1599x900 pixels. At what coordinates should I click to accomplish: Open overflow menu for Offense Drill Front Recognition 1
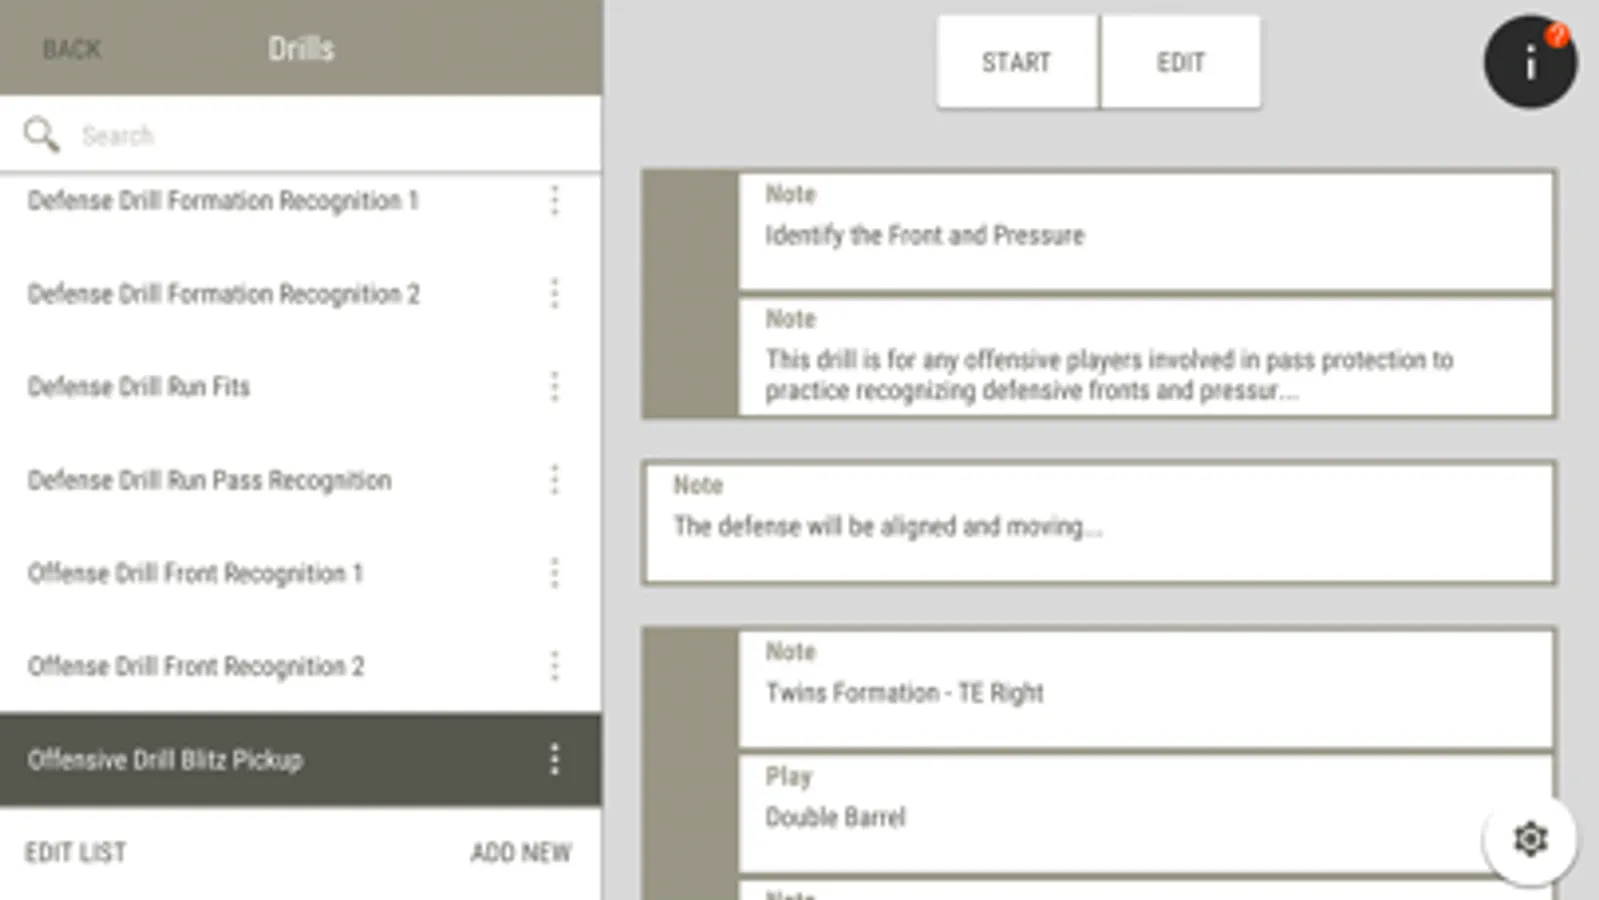click(x=555, y=573)
